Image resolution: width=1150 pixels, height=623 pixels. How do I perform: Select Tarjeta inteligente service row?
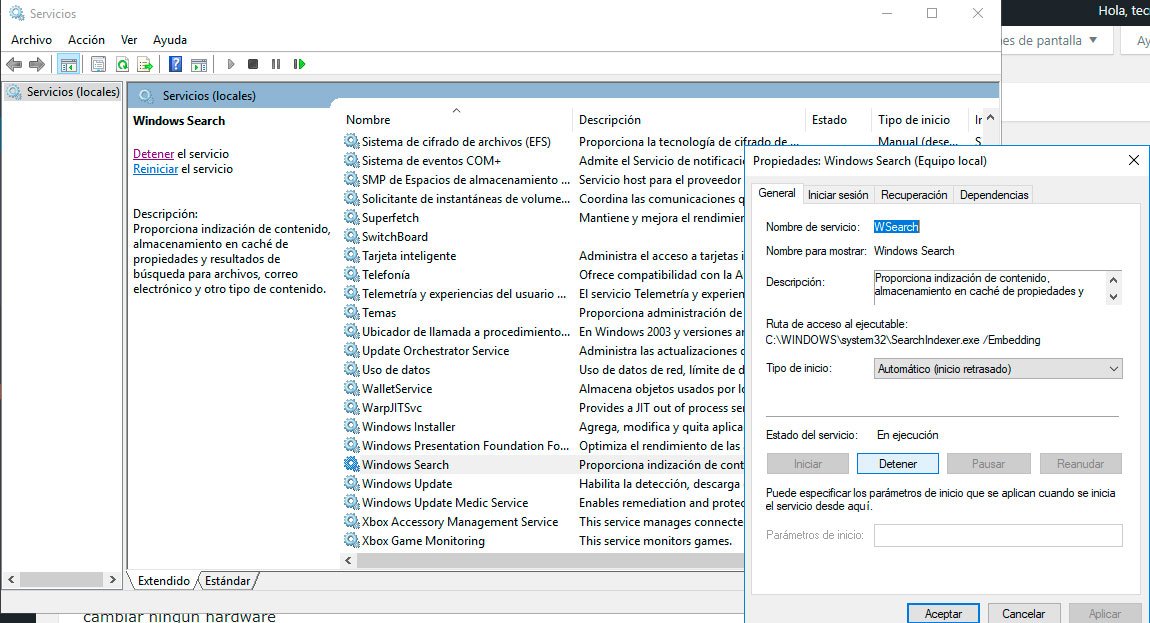pos(409,256)
